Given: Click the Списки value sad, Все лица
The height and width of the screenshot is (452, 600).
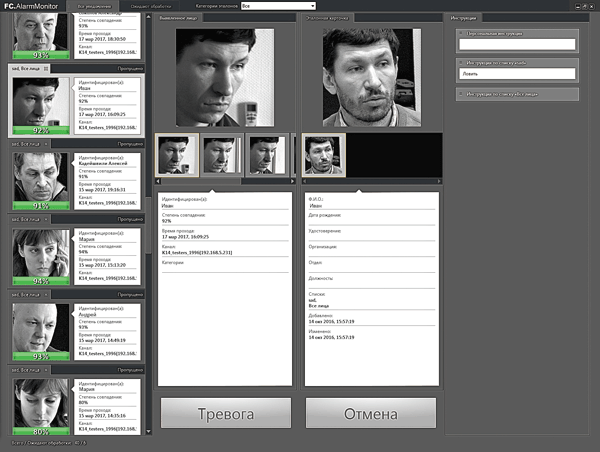Looking at the screenshot, I should [319, 303].
